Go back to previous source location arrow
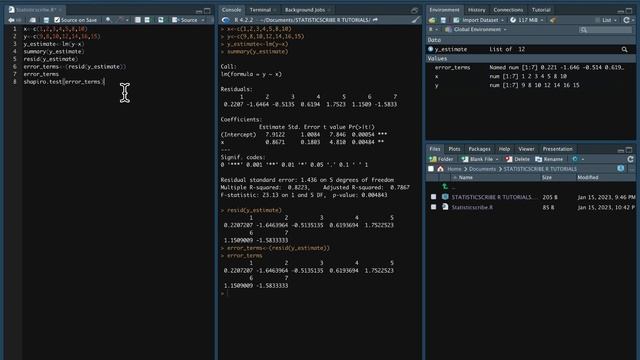 pyautogui.click(x=11, y=20)
